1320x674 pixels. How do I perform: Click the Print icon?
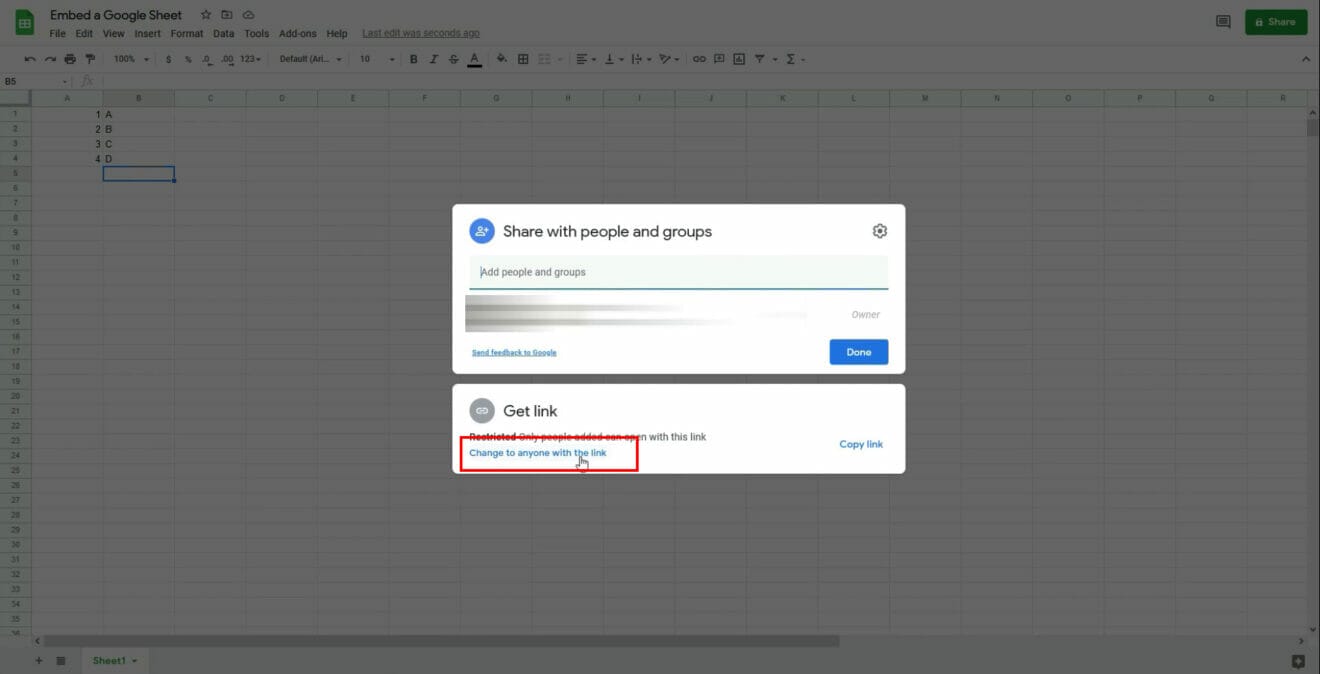pyautogui.click(x=69, y=58)
